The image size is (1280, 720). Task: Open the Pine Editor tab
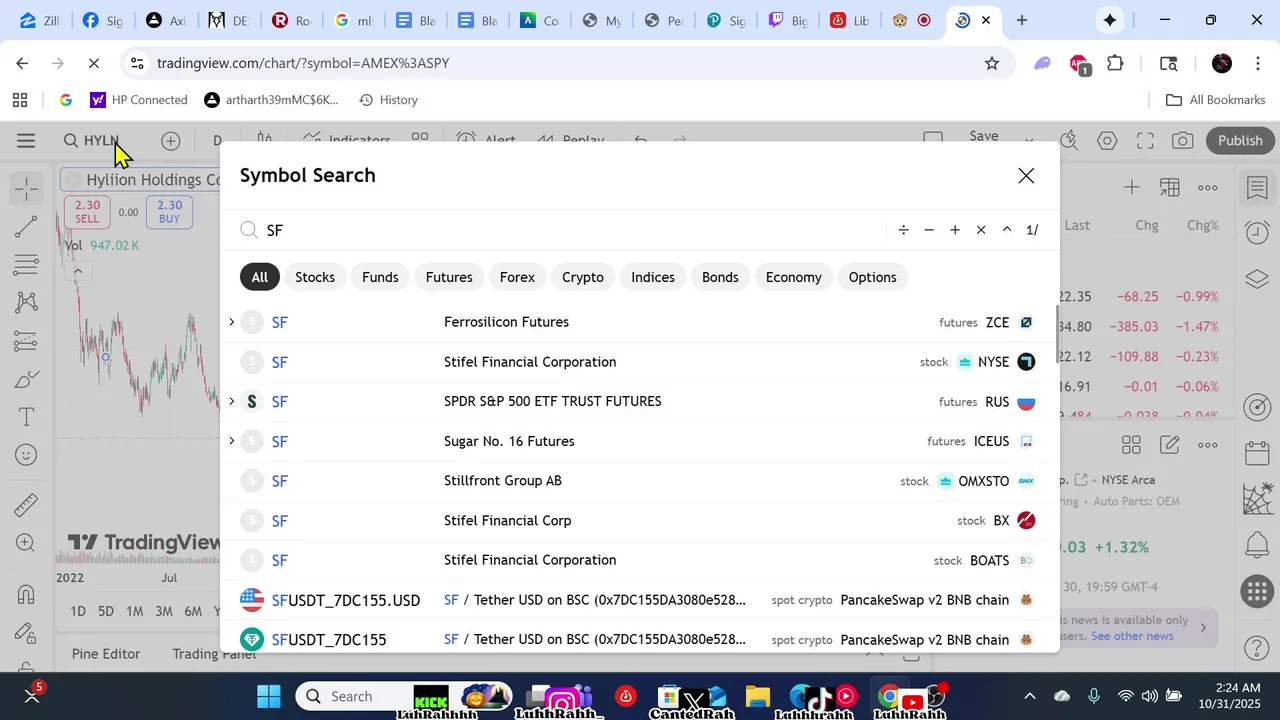[x=106, y=654]
